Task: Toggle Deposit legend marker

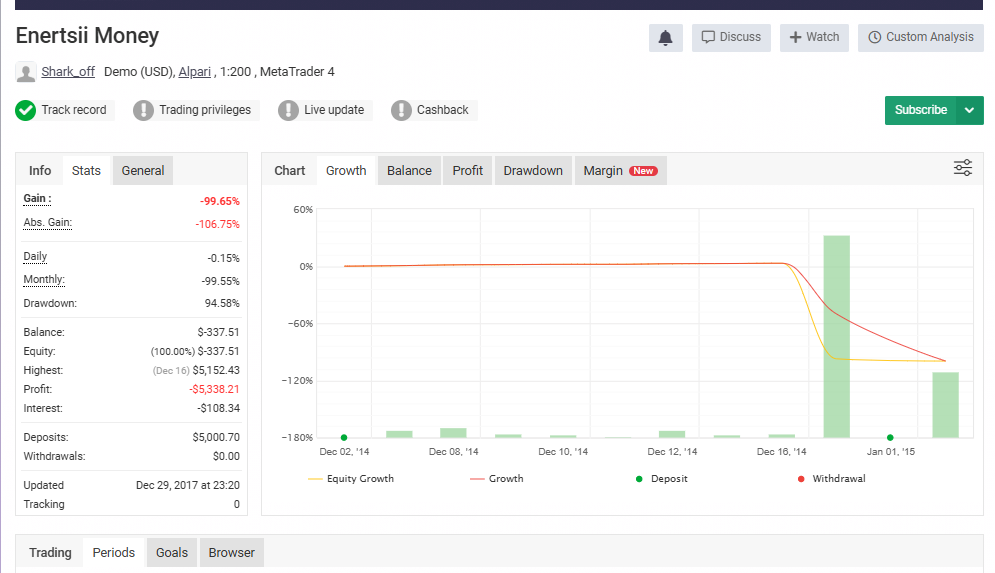Action: pyautogui.click(x=662, y=478)
